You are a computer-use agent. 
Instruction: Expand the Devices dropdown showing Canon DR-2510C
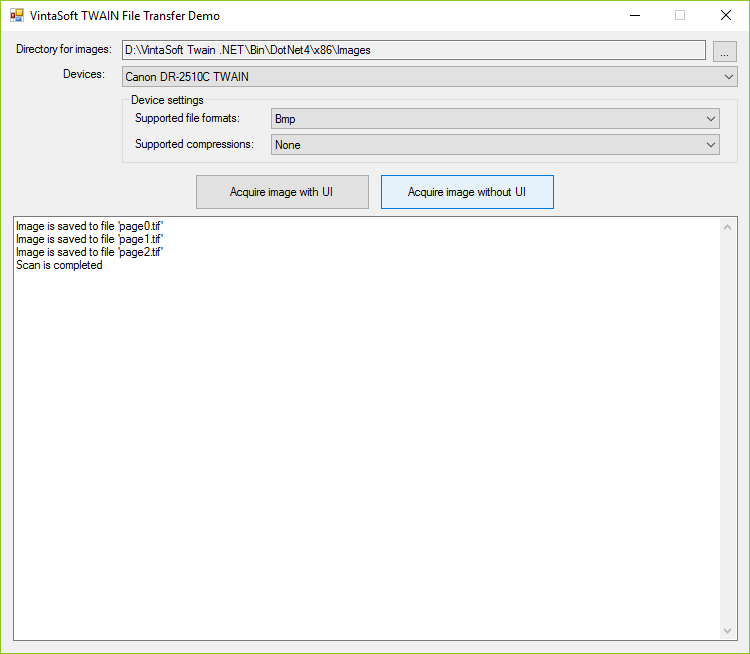click(429, 77)
